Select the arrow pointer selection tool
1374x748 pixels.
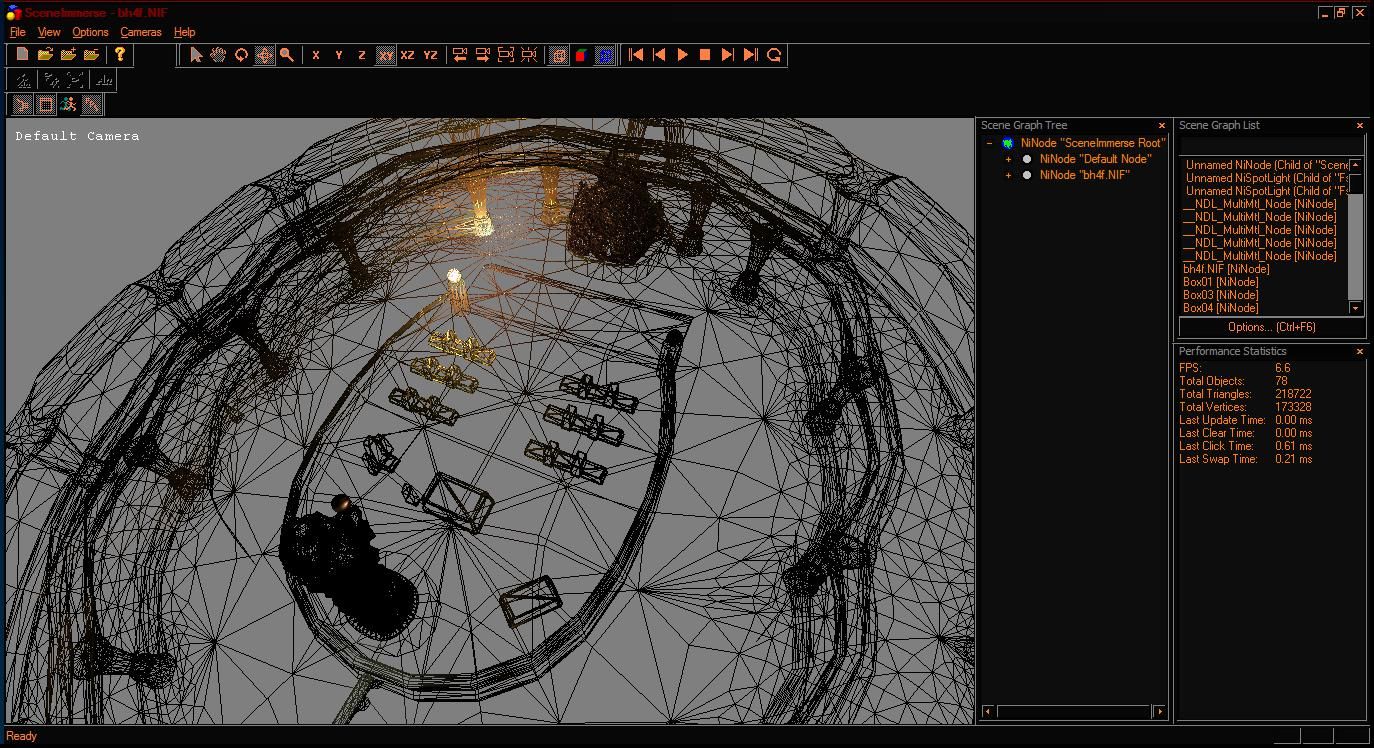click(196, 55)
